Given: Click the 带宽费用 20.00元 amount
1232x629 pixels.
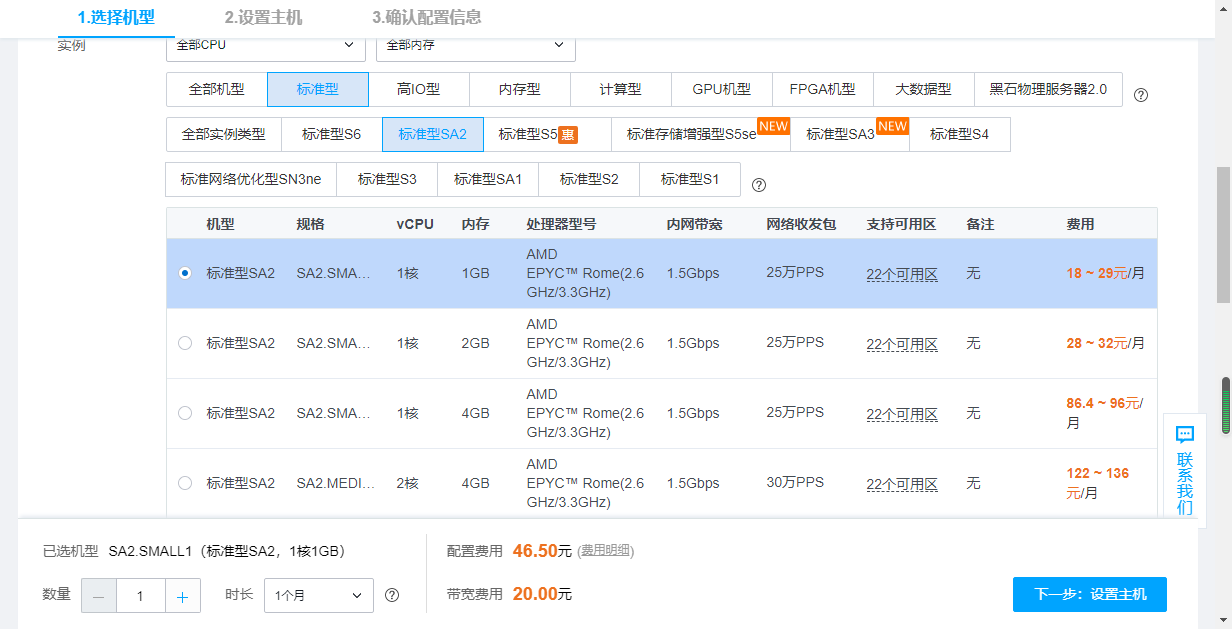Looking at the screenshot, I should point(542,594).
